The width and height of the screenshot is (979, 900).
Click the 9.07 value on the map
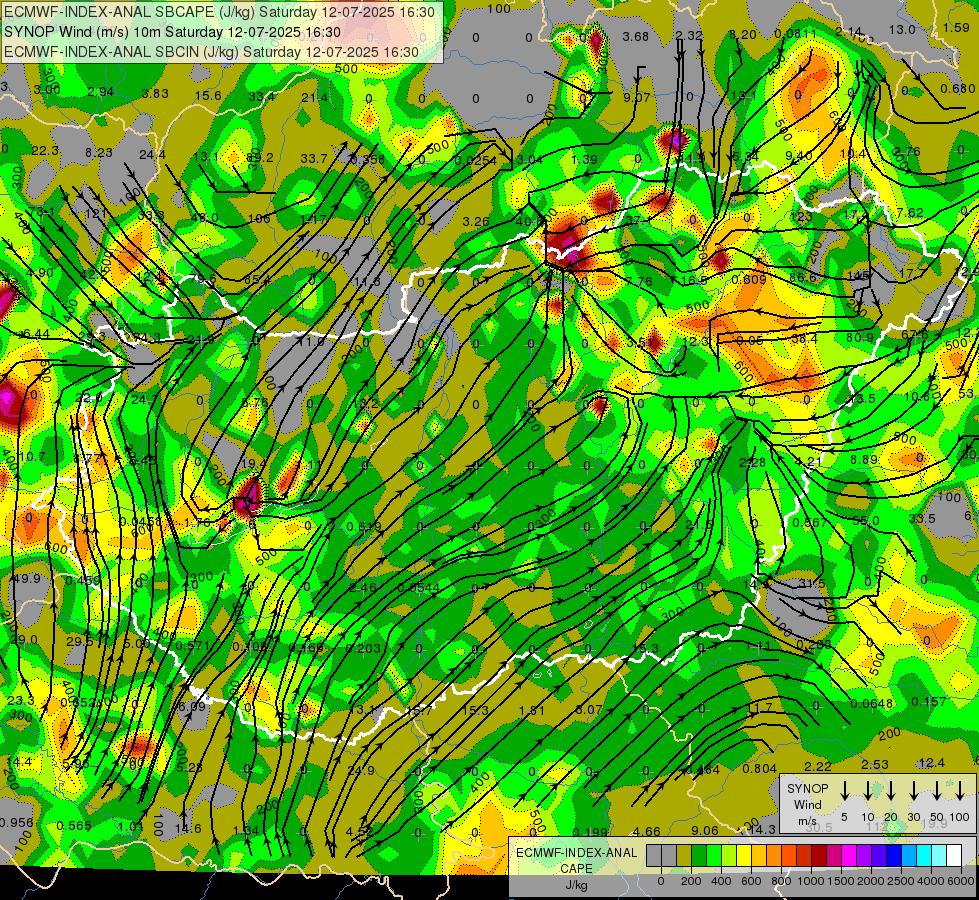637,97
